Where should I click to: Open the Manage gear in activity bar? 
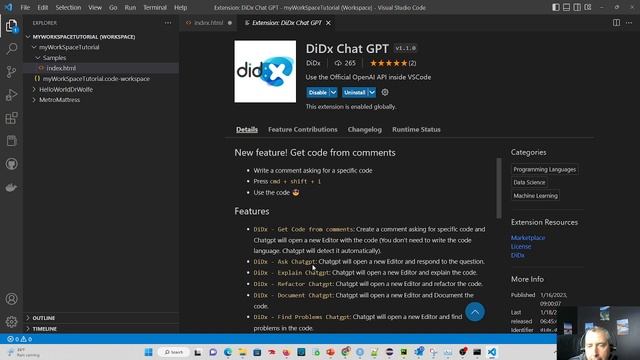[11, 322]
